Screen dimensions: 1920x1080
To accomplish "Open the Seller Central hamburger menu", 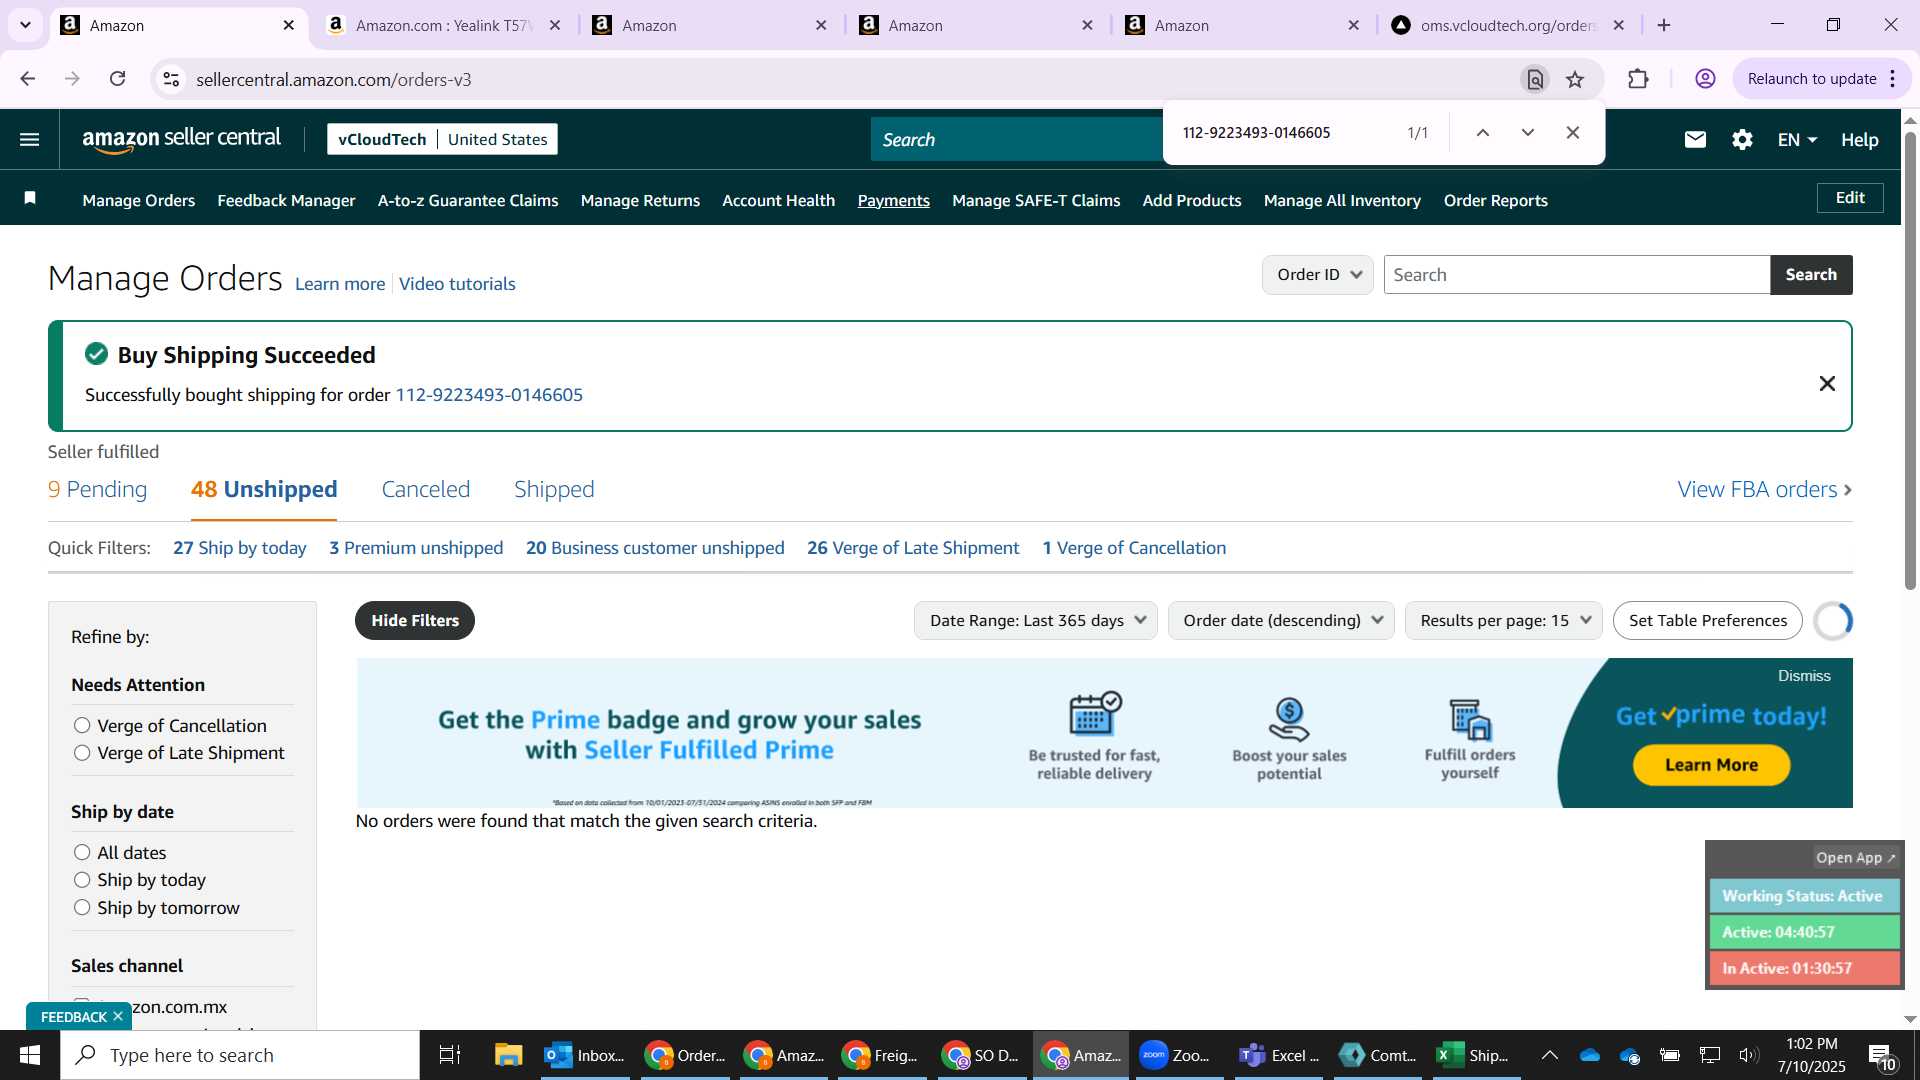I will pyautogui.click(x=30, y=140).
